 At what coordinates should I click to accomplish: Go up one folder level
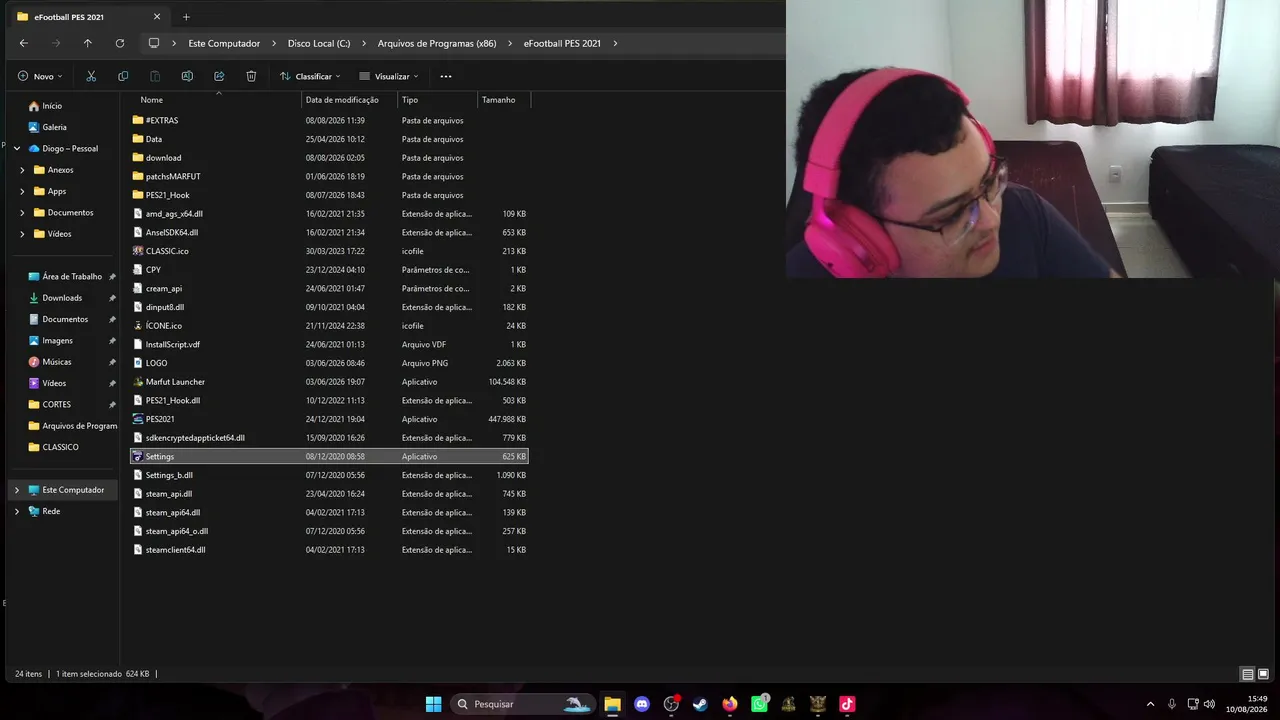pyautogui.click(x=88, y=43)
